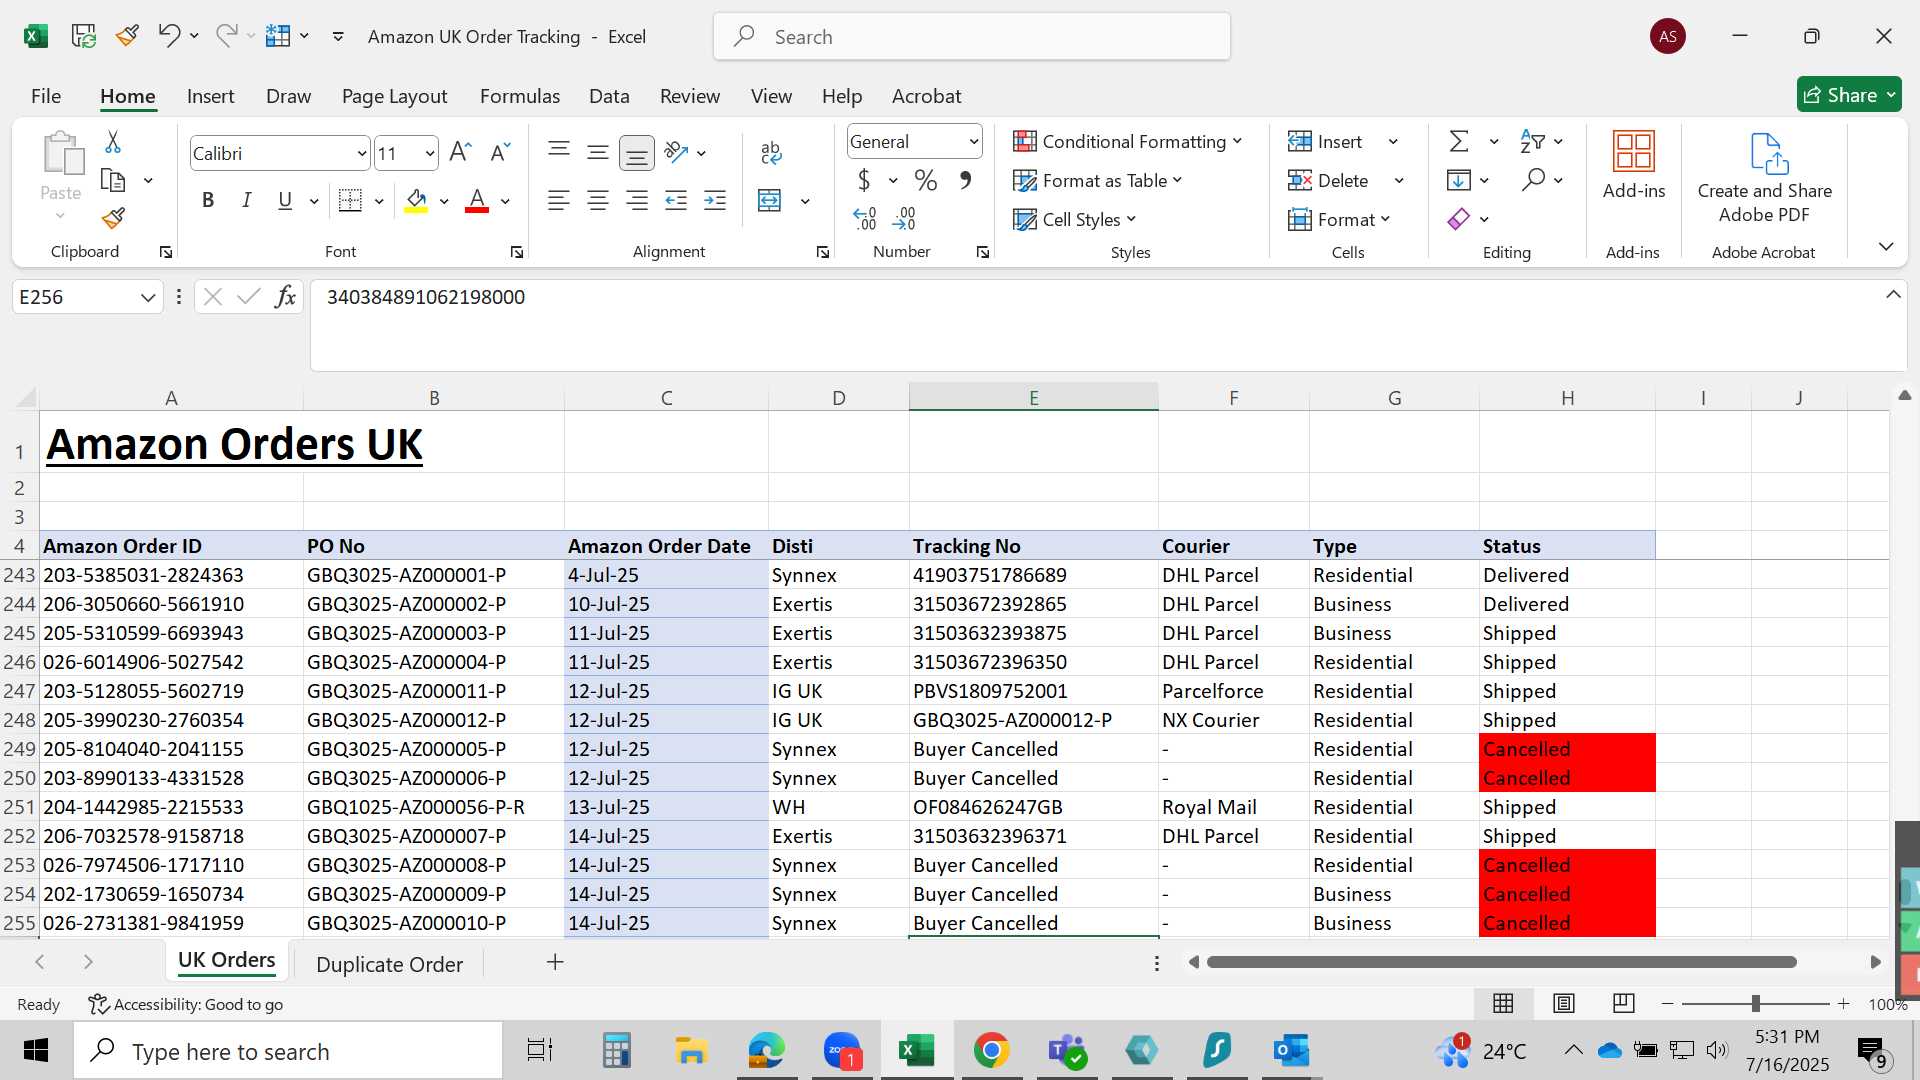Toggle Bold formatting
Screen dimensions: 1920x1080
click(208, 200)
